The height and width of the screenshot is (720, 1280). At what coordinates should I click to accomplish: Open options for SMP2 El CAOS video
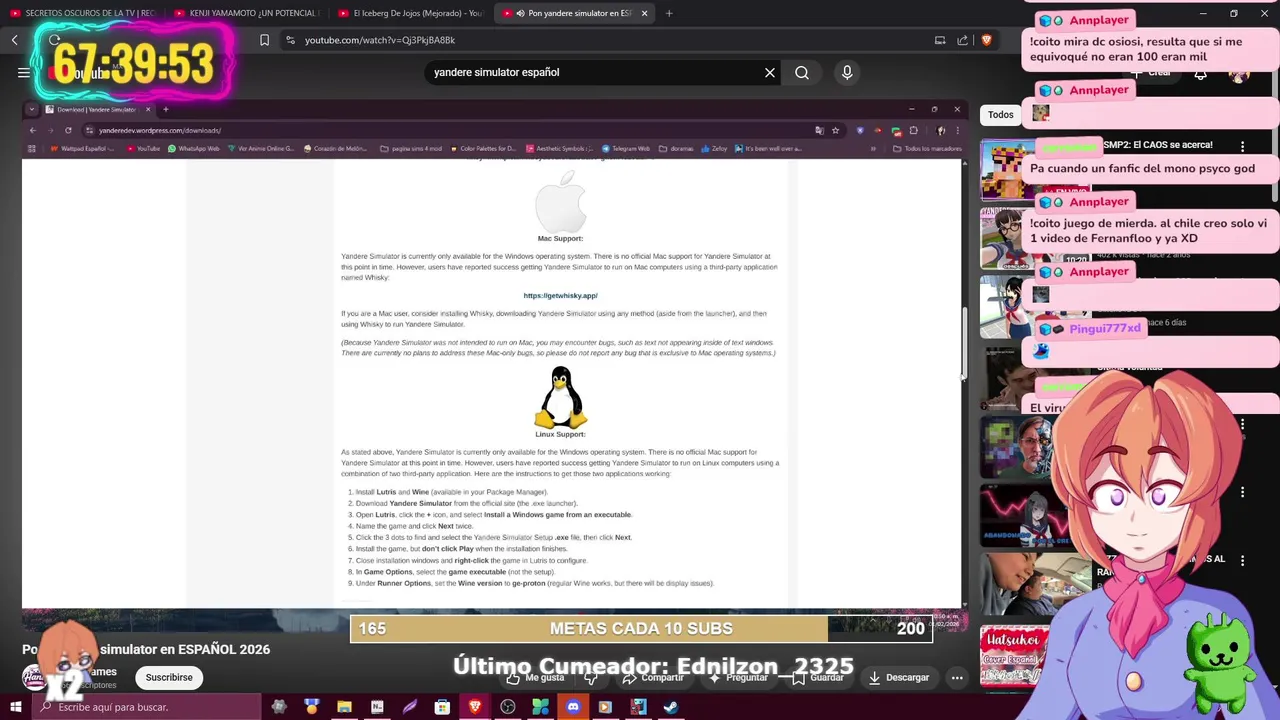[x=1242, y=146]
